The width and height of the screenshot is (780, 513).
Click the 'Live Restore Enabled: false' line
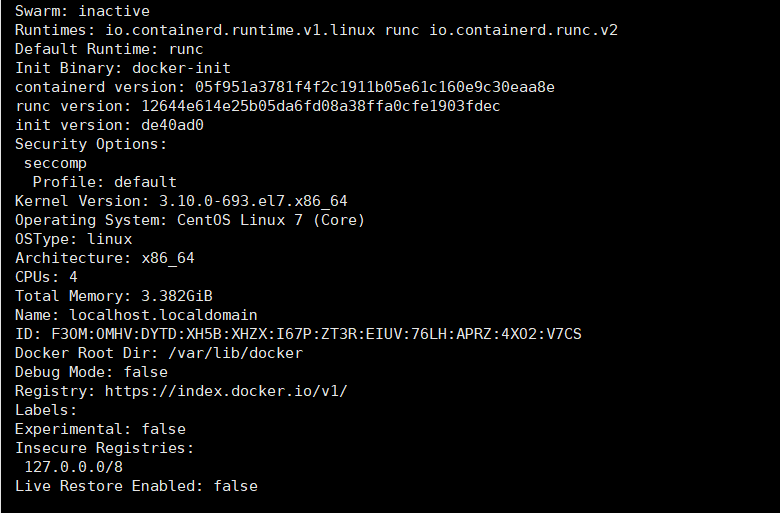point(136,486)
